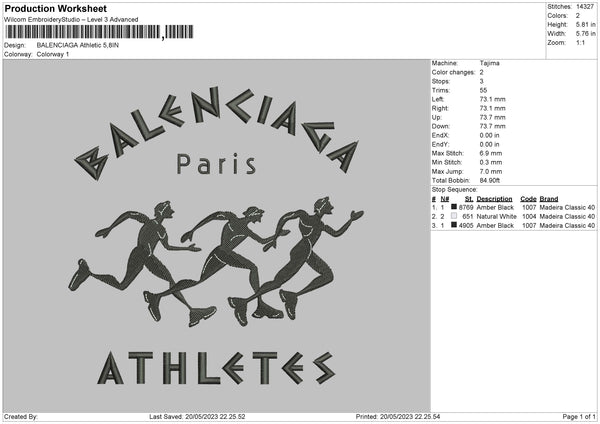Click the Max Stitch value 6.9 mm
Image resolution: width=600 pixels, height=424 pixels.
[491, 153]
